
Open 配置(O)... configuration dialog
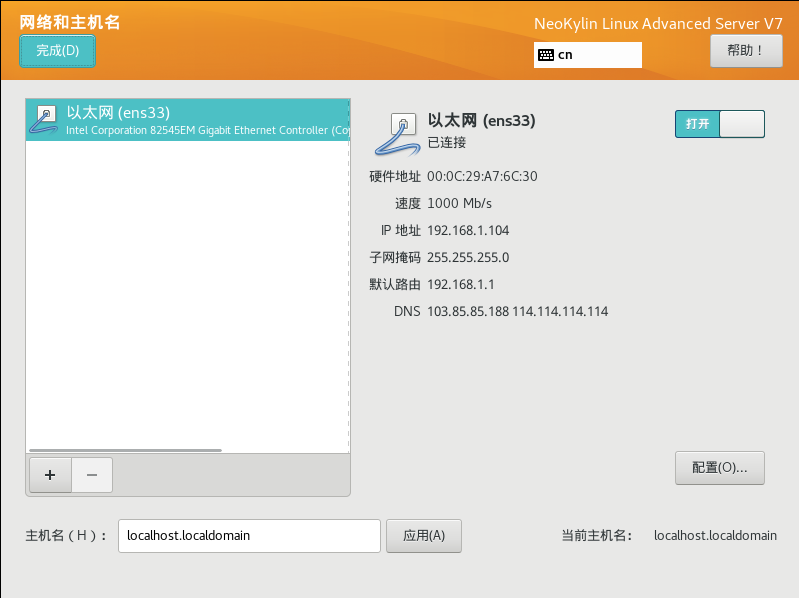click(x=720, y=468)
